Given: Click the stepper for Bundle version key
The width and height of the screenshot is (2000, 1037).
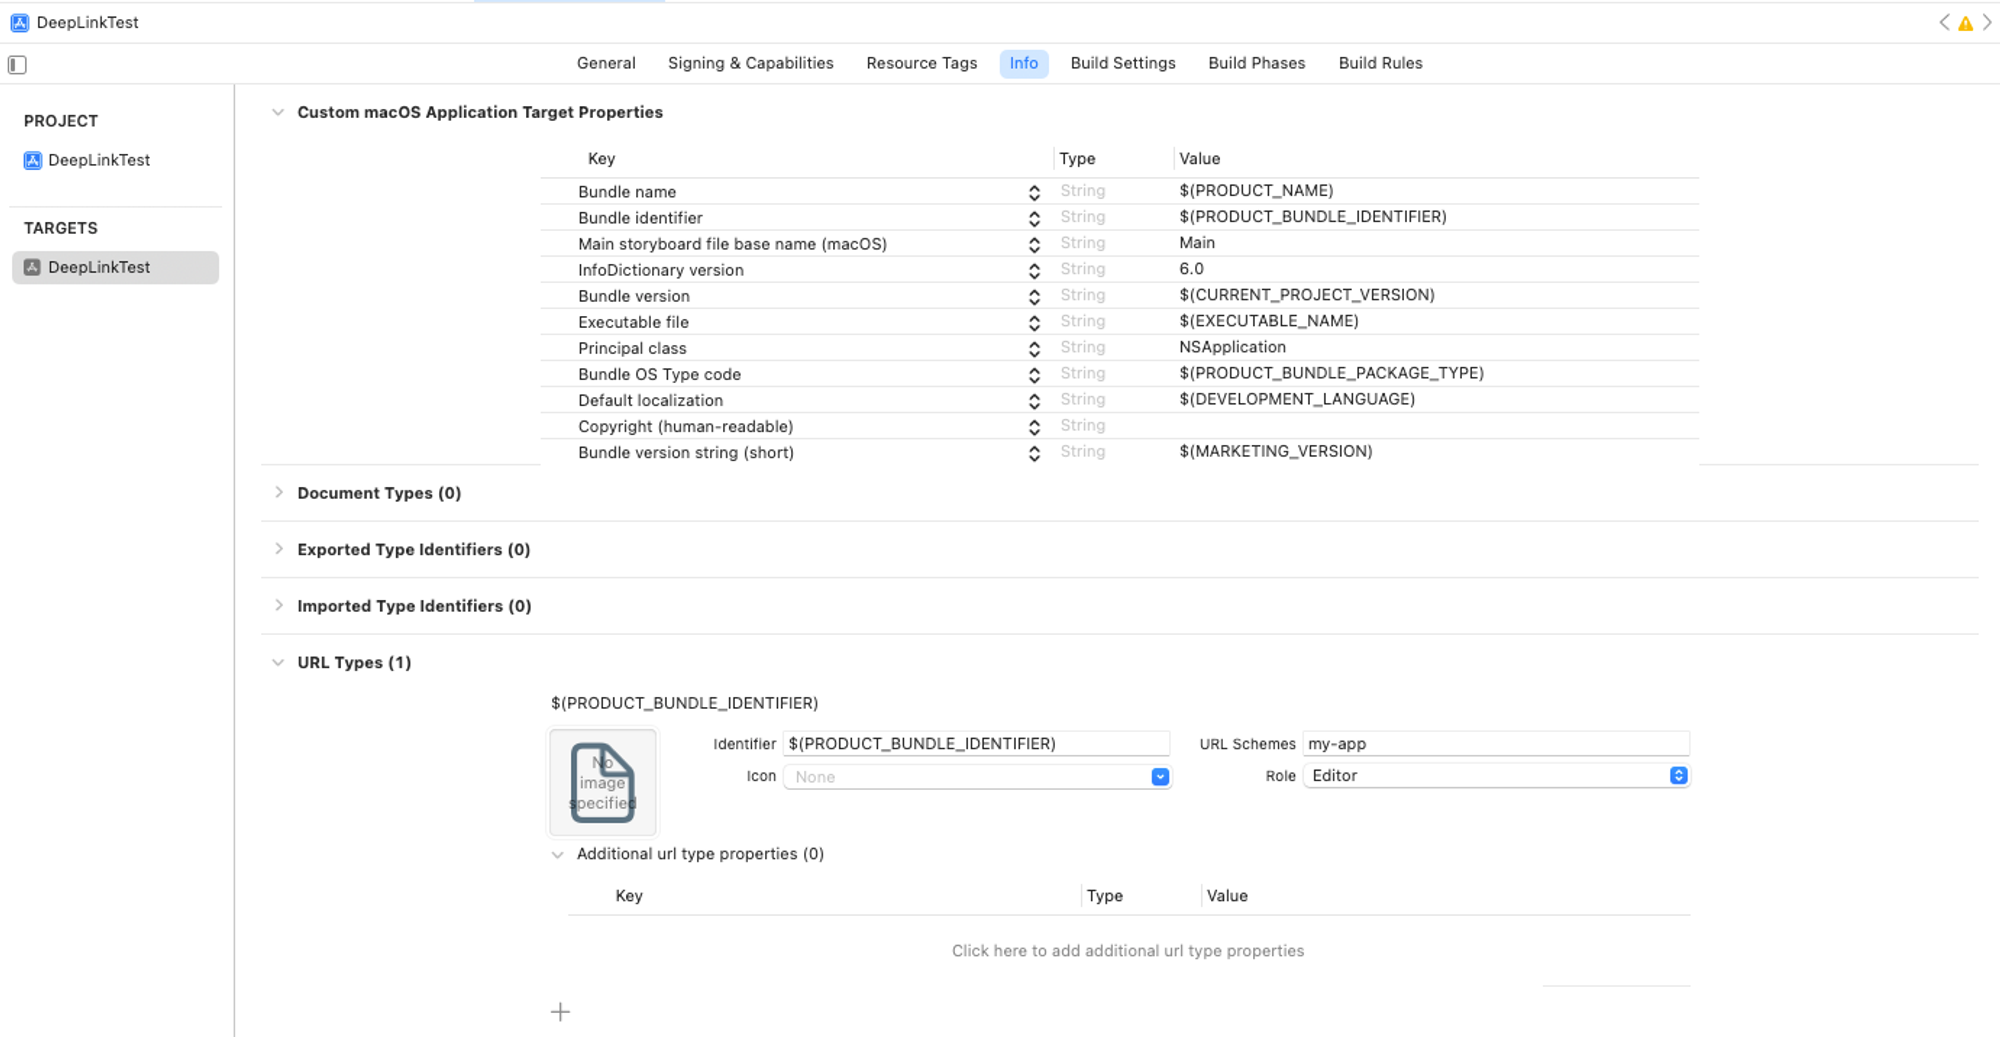Looking at the screenshot, I should [1034, 296].
